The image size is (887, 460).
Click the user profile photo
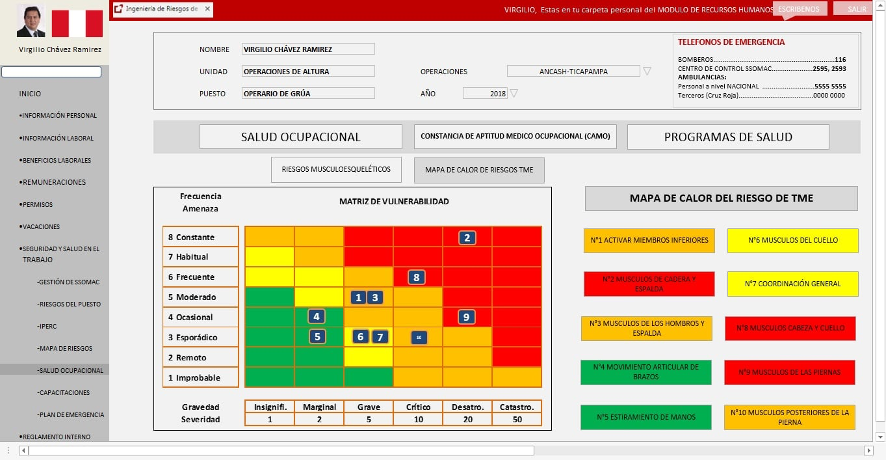30,21
